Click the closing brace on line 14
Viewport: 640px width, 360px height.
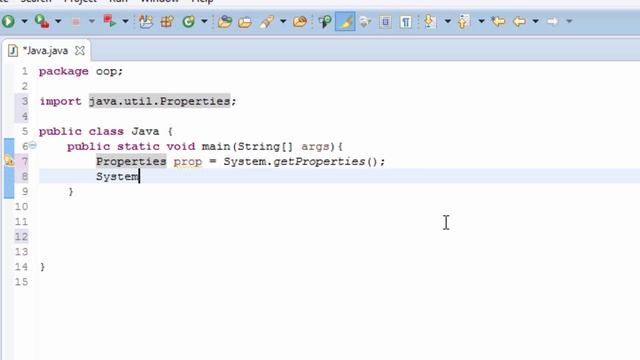coord(42,267)
